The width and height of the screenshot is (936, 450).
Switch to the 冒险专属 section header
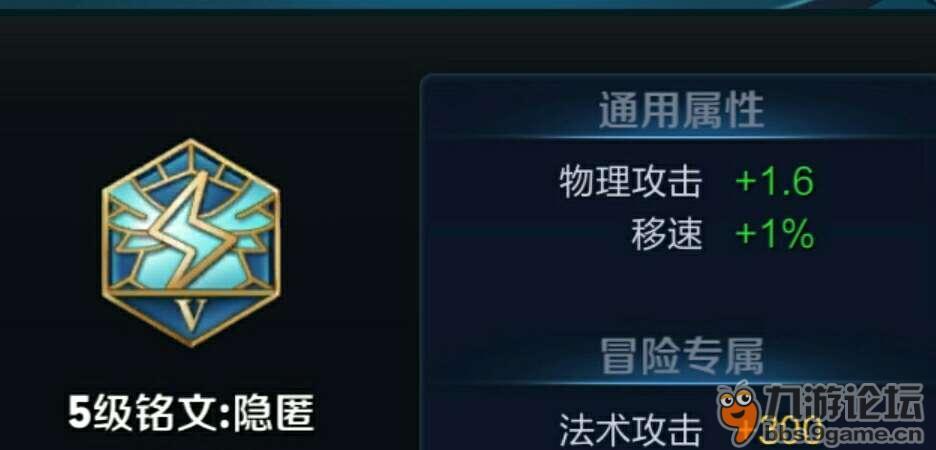[681, 356]
